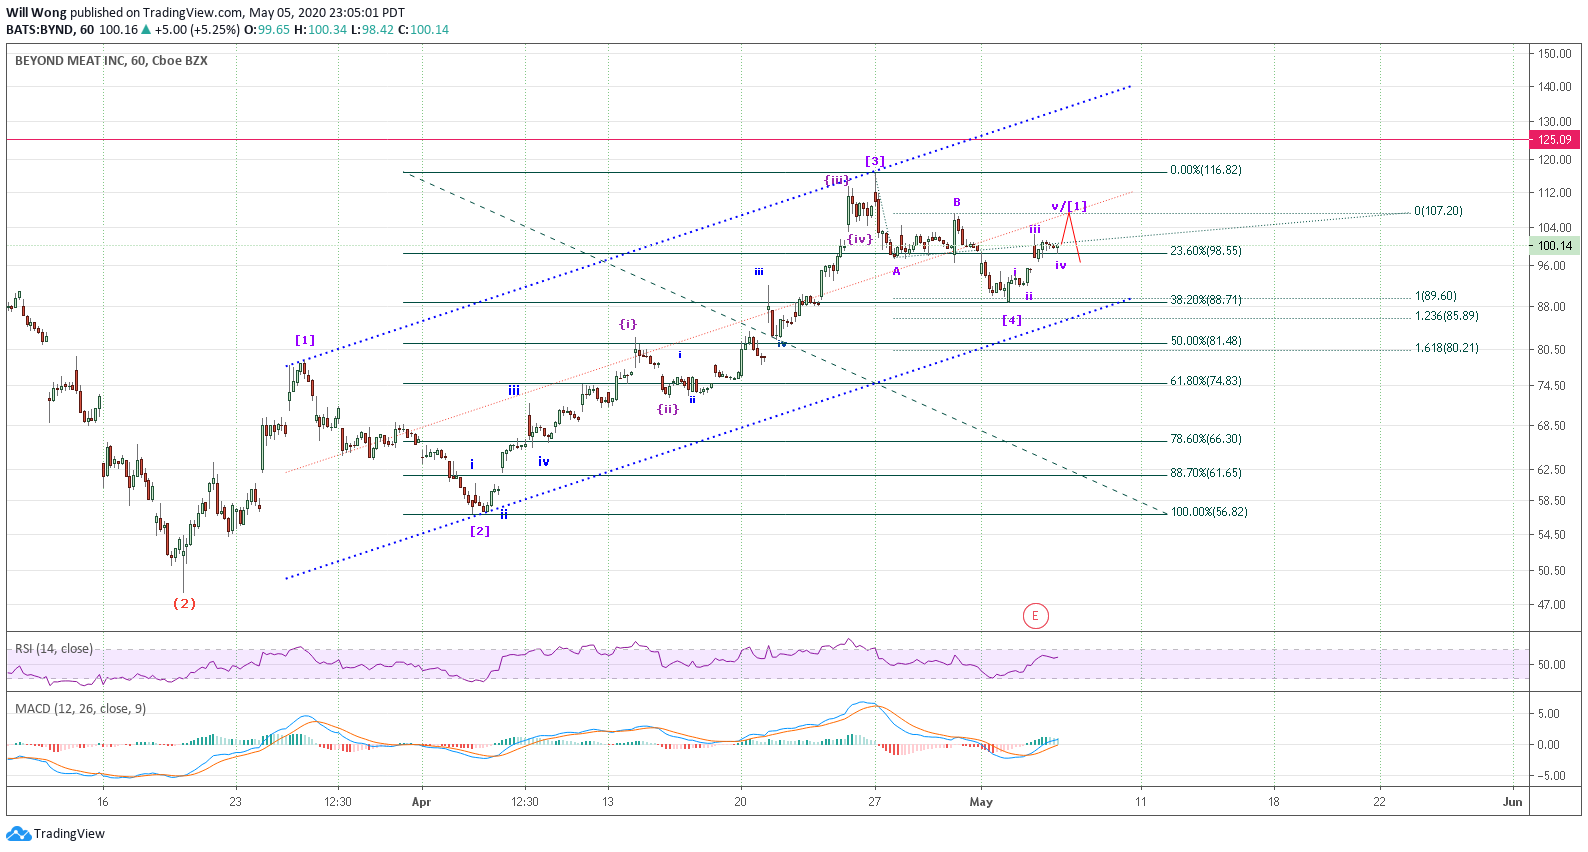This screenshot has width=1588, height=852.
Task: Click the {i} wave label
Action: pos(628,324)
